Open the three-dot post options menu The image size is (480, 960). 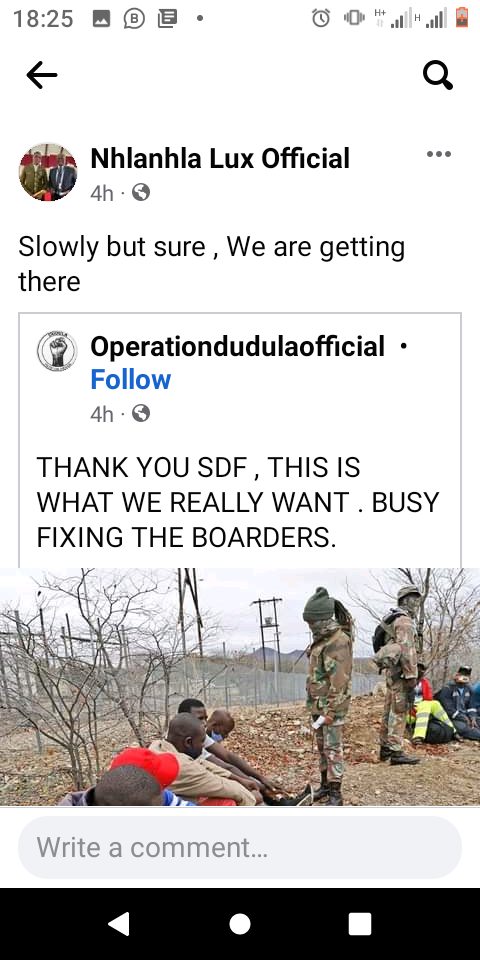(x=439, y=154)
